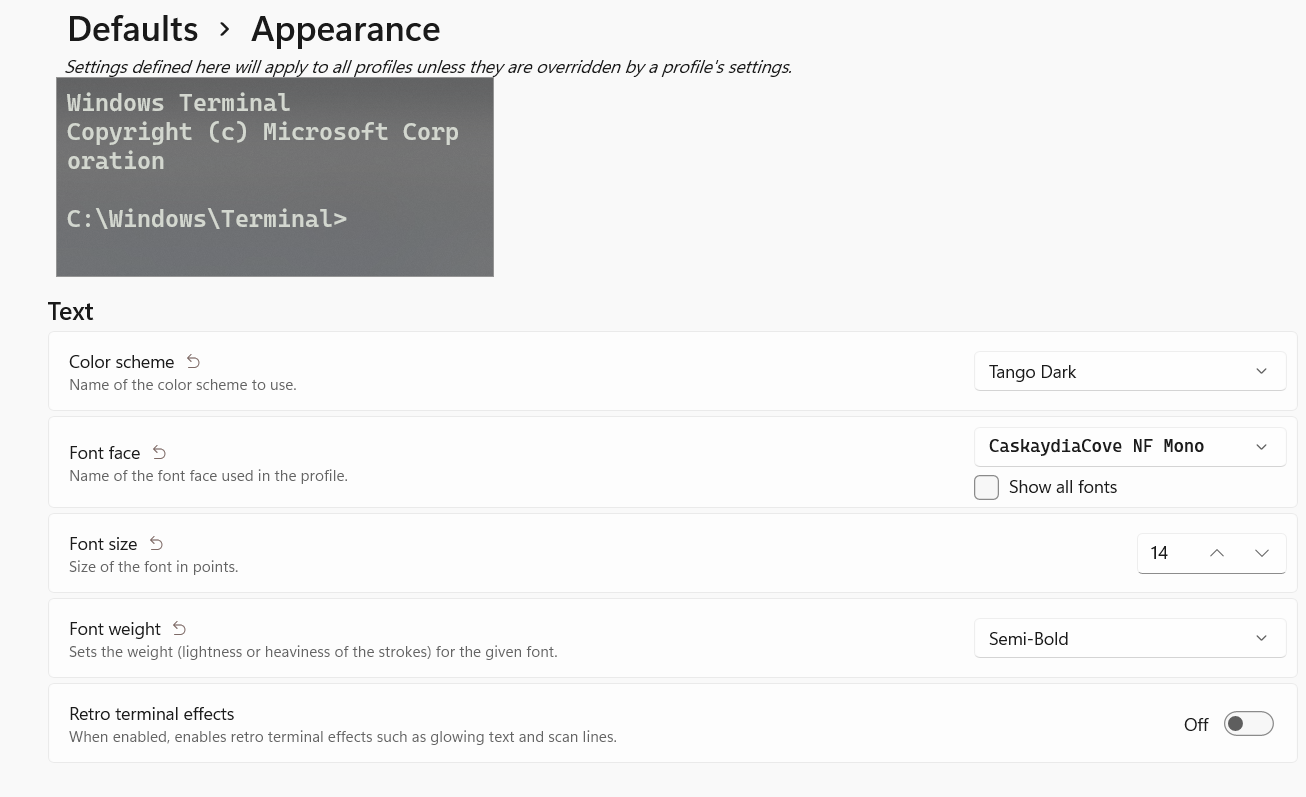
Task: Click the Text section heading
Action: pyautogui.click(x=70, y=311)
